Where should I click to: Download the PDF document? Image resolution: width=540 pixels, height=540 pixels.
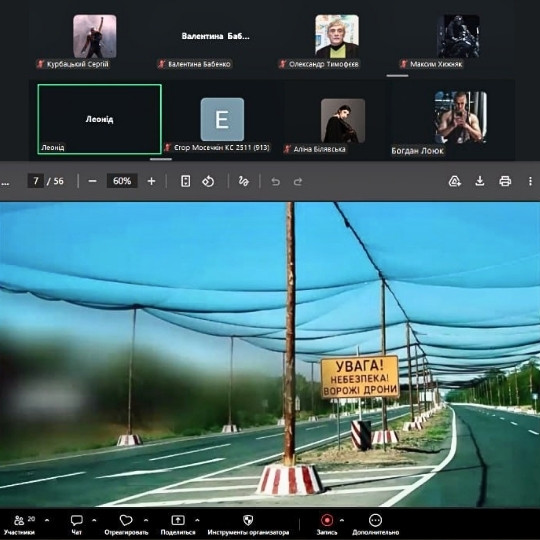coord(480,181)
